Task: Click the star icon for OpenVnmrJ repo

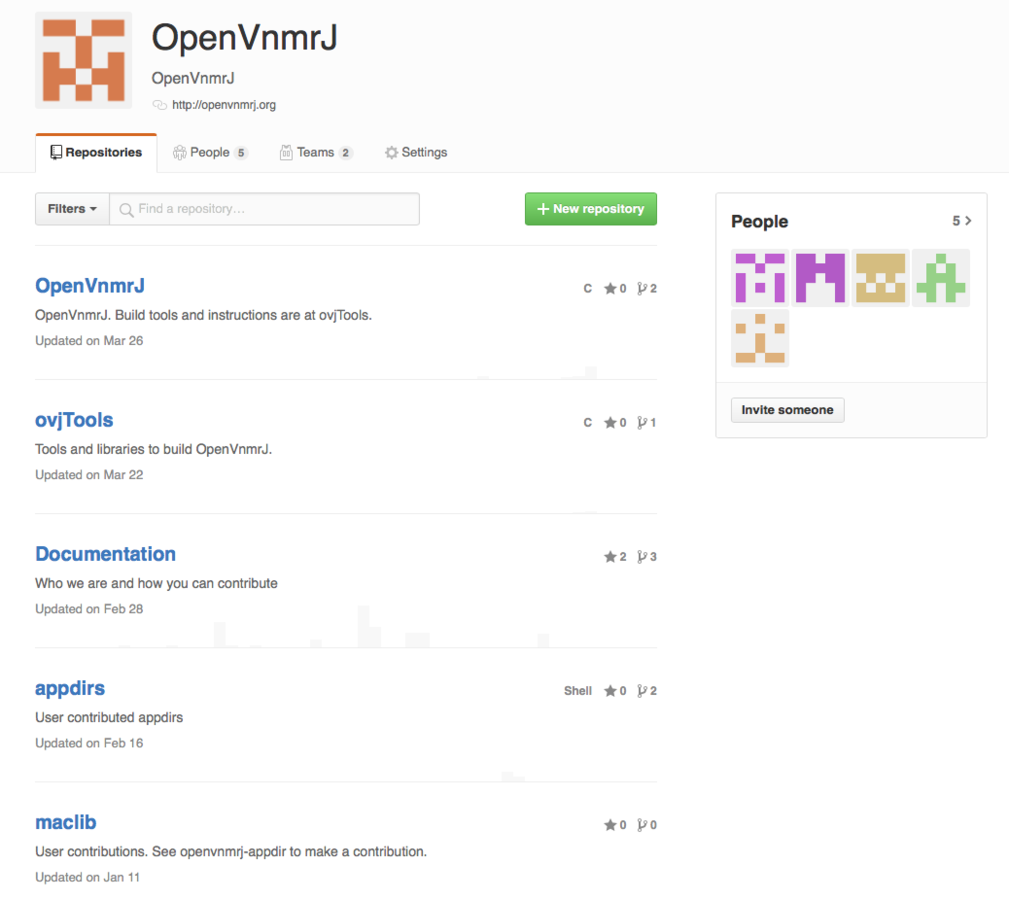Action: click(x=610, y=288)
